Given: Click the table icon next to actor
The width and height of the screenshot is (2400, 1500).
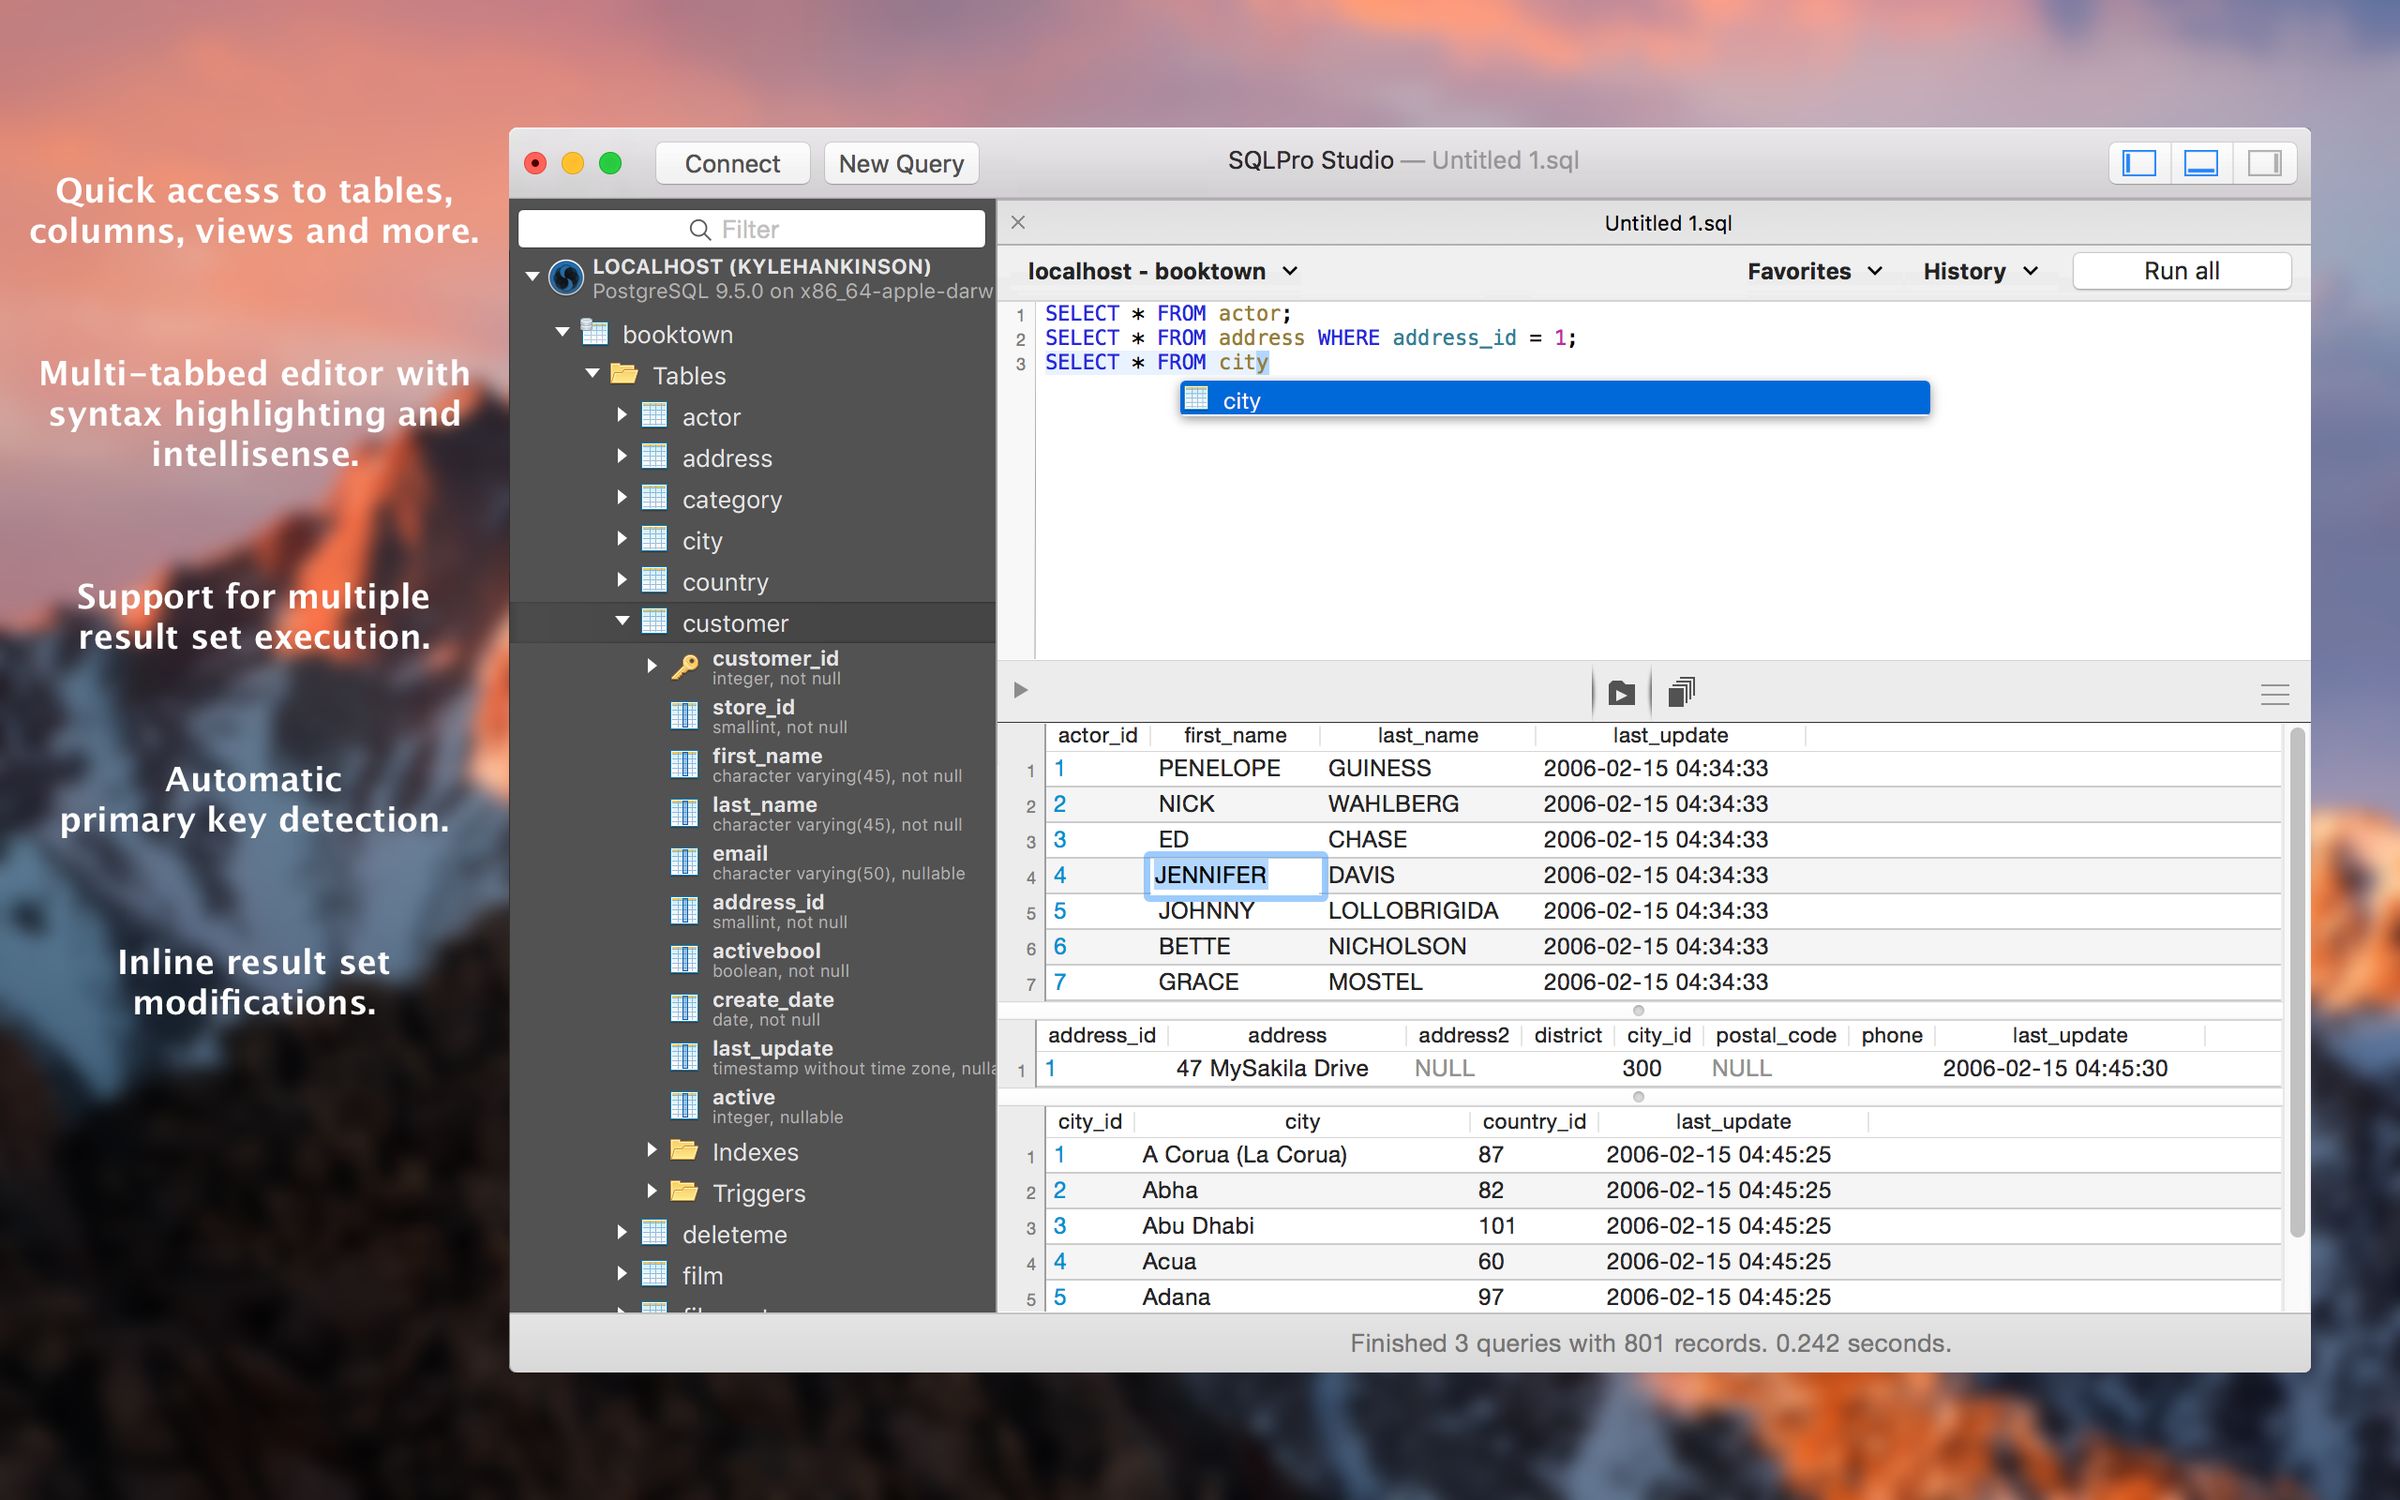Looking at the screenshot, I should pyautogui.click(x=653, y=416).
